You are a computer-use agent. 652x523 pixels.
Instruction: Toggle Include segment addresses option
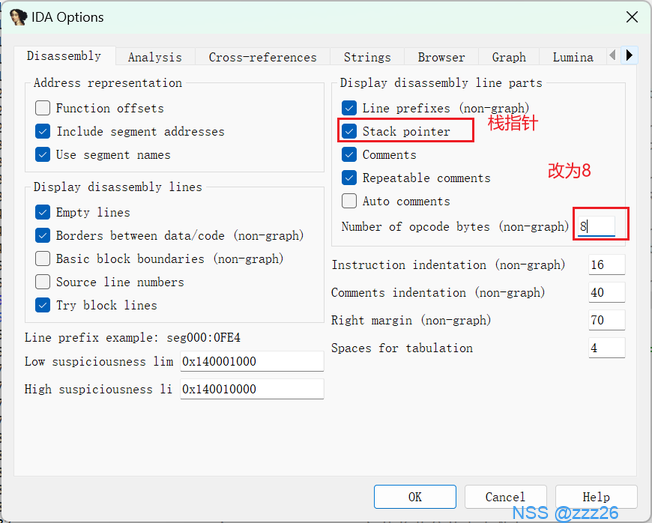pos(43,131)
